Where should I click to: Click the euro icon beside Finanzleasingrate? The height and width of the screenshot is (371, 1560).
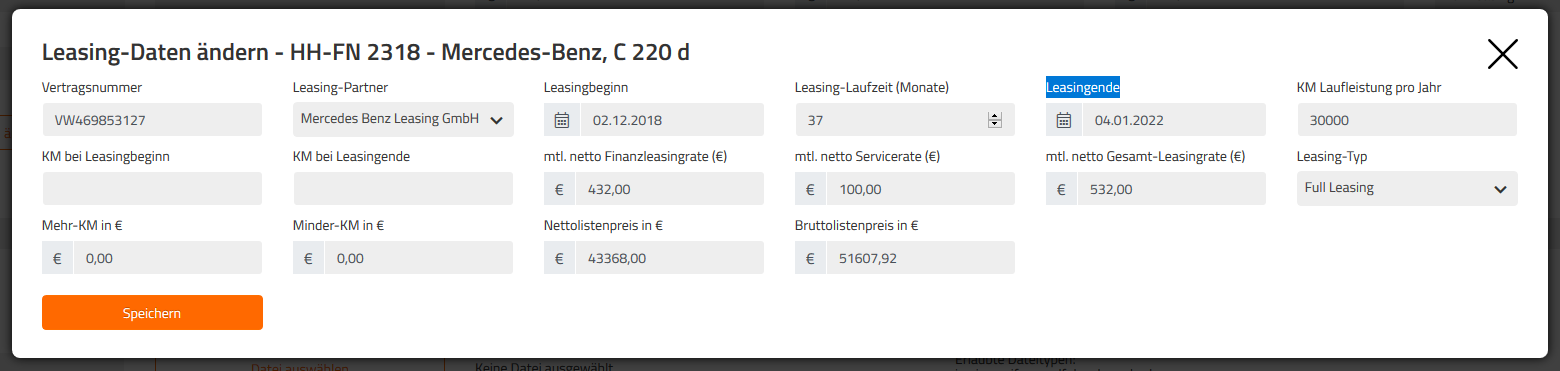point(560,189)
